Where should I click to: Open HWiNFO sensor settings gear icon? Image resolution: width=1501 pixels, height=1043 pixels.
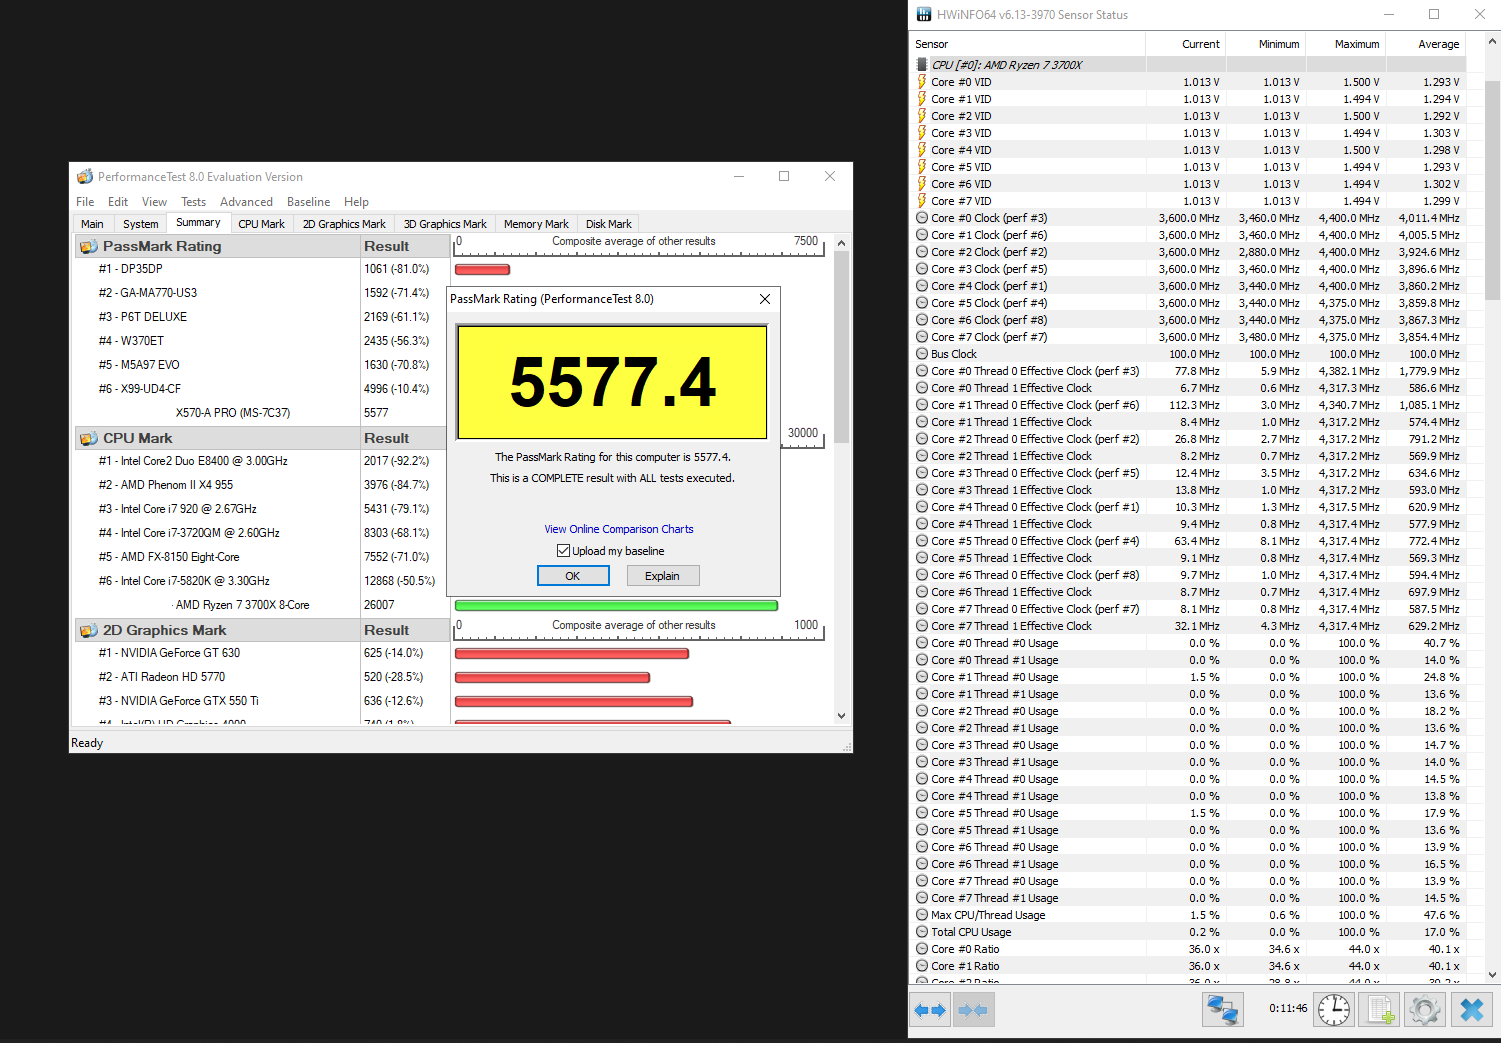1424,1009
